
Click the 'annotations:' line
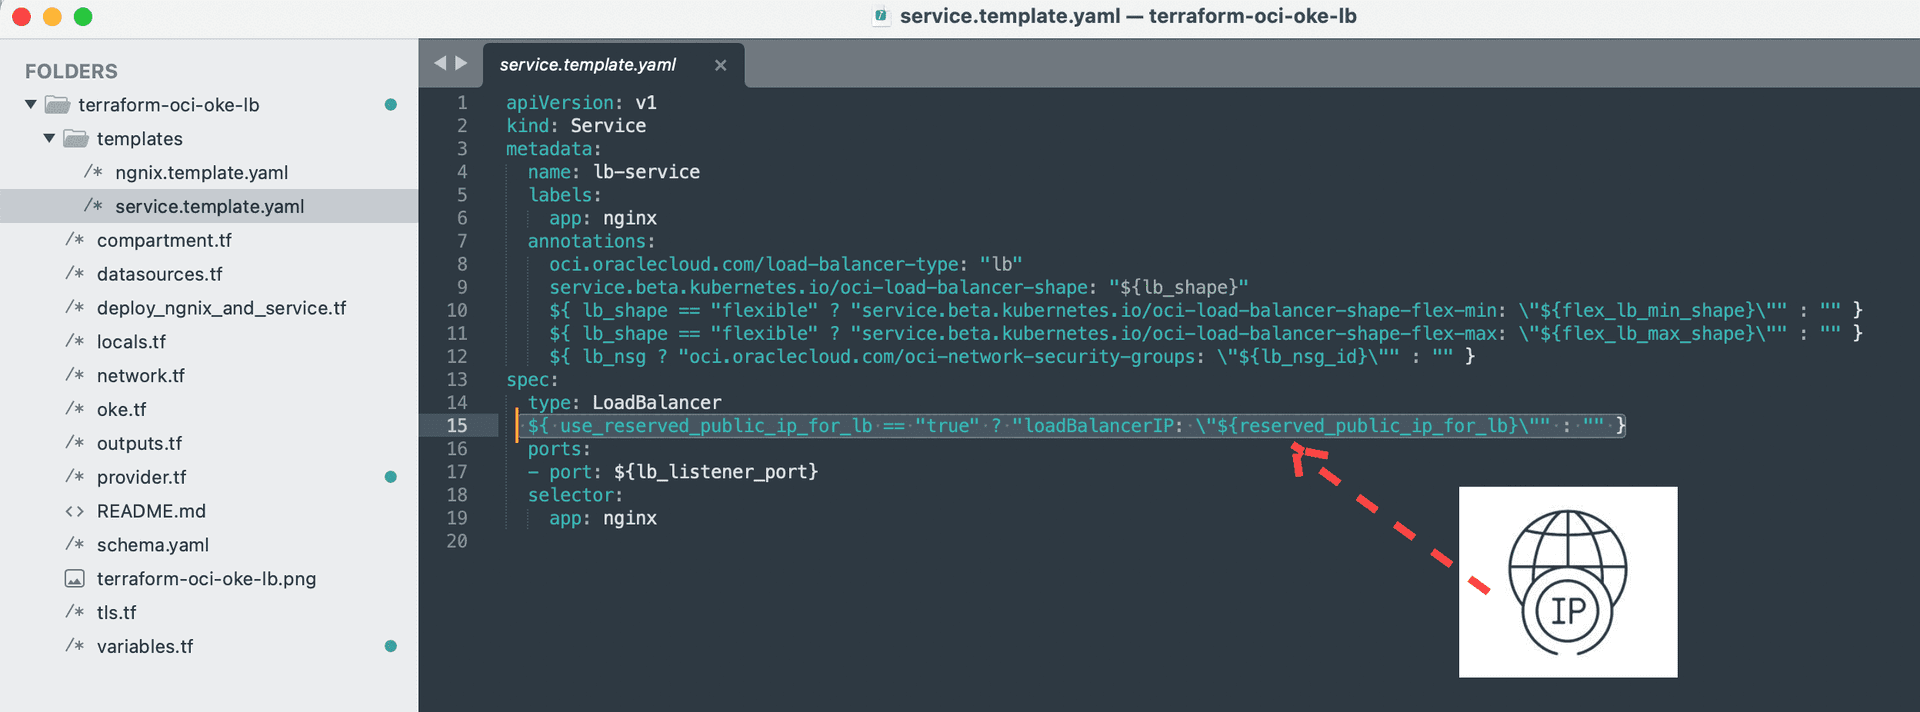(x=592, y=241)
